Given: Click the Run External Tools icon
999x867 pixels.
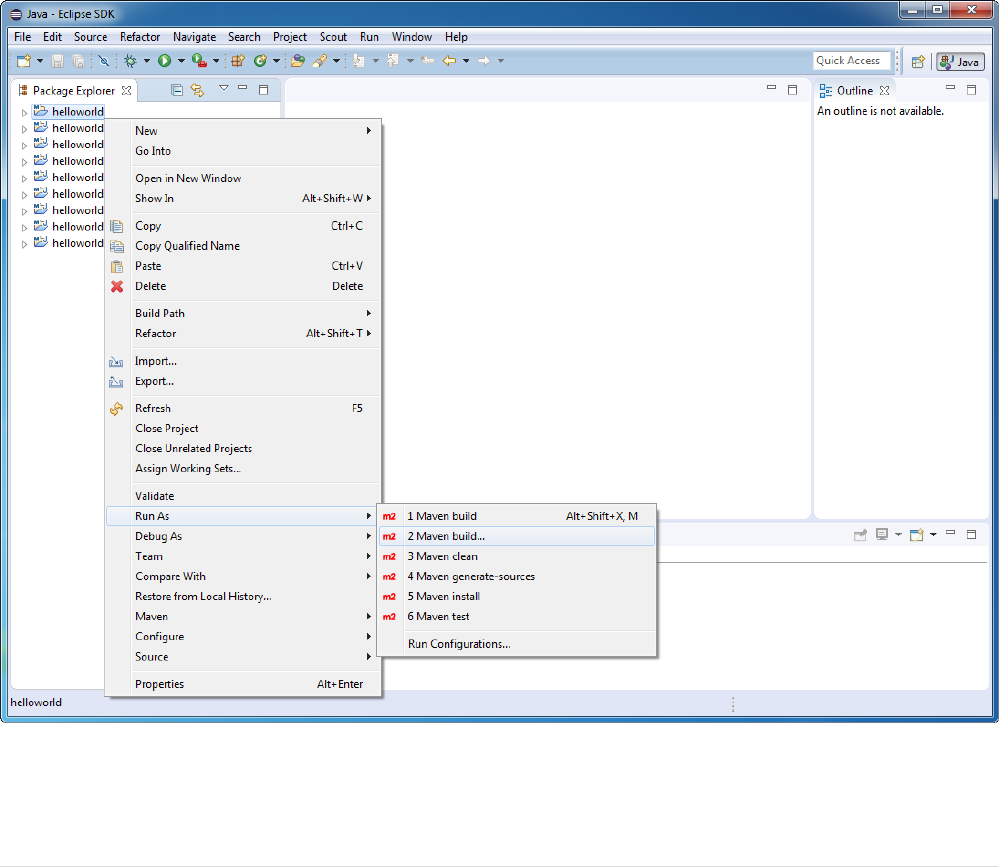Looking at the screenshot, I should [x=199, y=61].
